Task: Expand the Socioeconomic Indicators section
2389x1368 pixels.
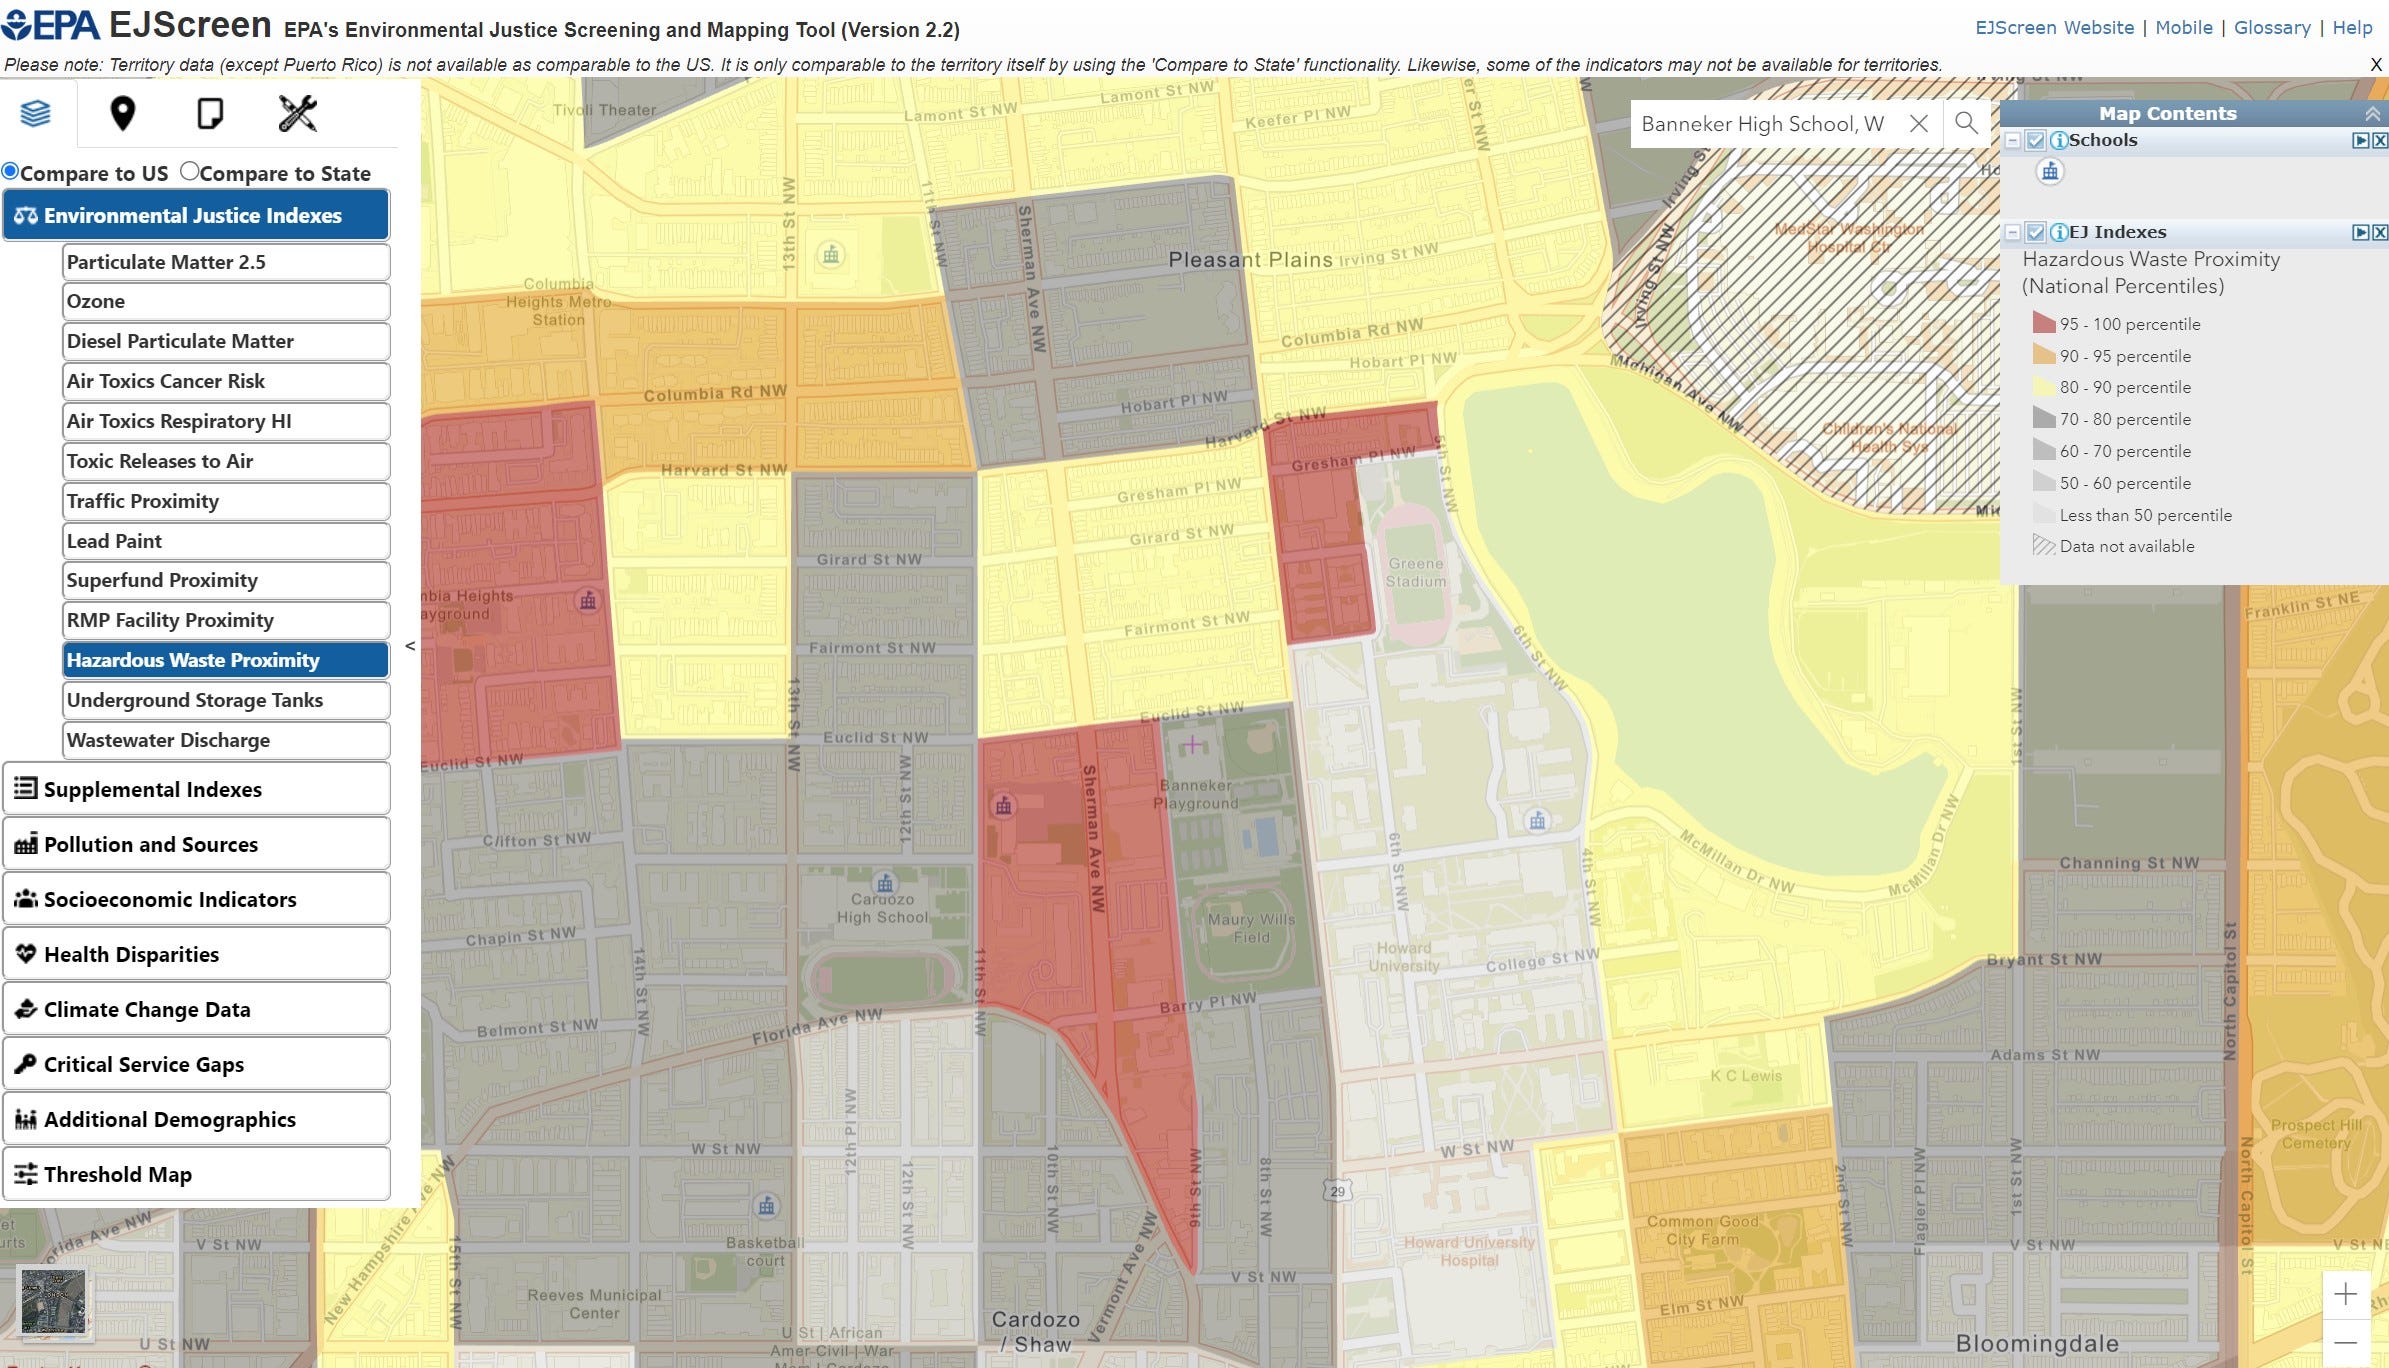Action: pos(196,899)
